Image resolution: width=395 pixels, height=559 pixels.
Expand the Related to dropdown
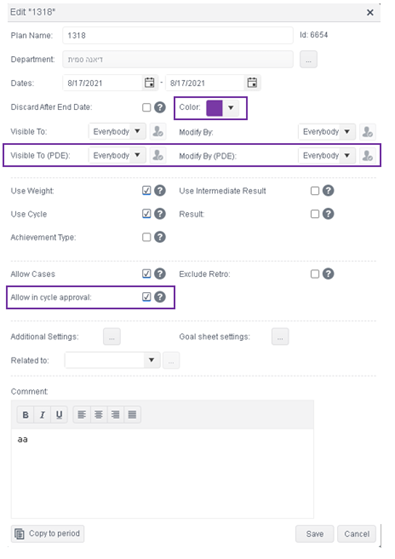tap(112, 360)
